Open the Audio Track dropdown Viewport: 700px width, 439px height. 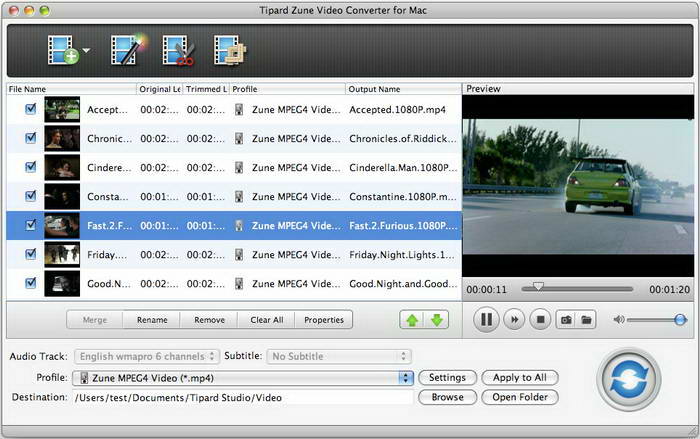pyautogui.click(x=147, y=356)
